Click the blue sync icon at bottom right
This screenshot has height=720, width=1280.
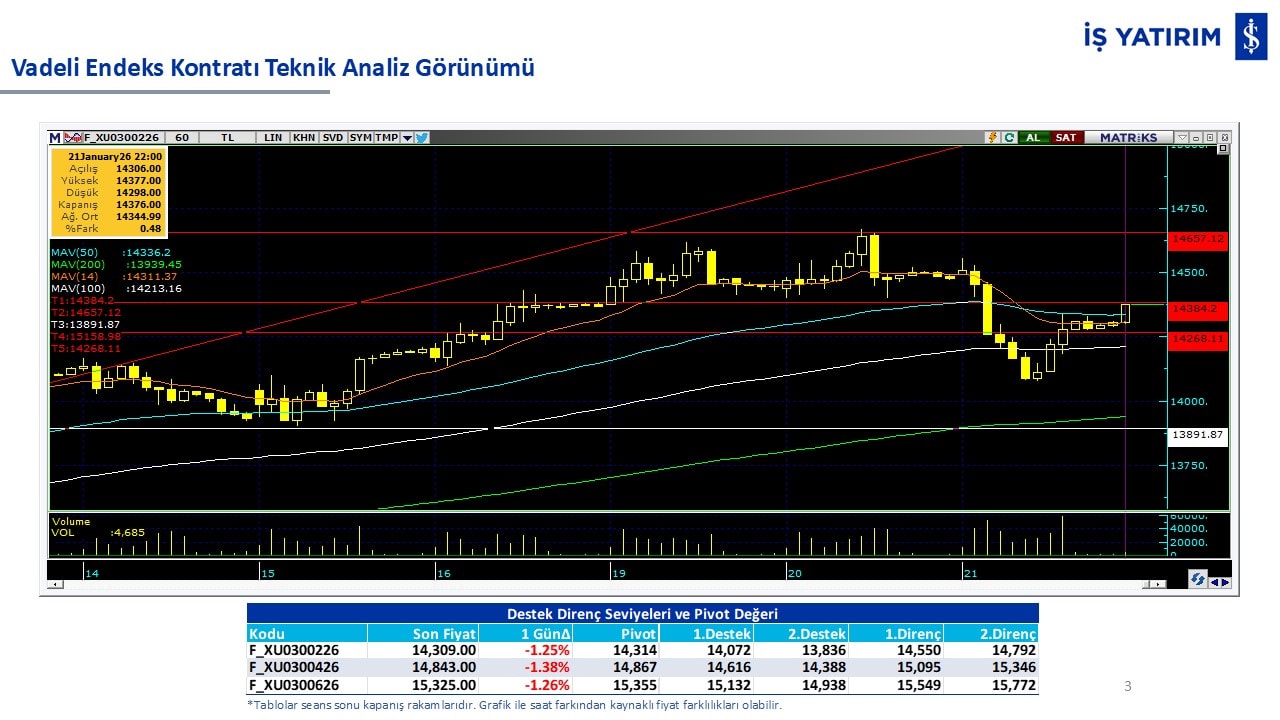1197,580
